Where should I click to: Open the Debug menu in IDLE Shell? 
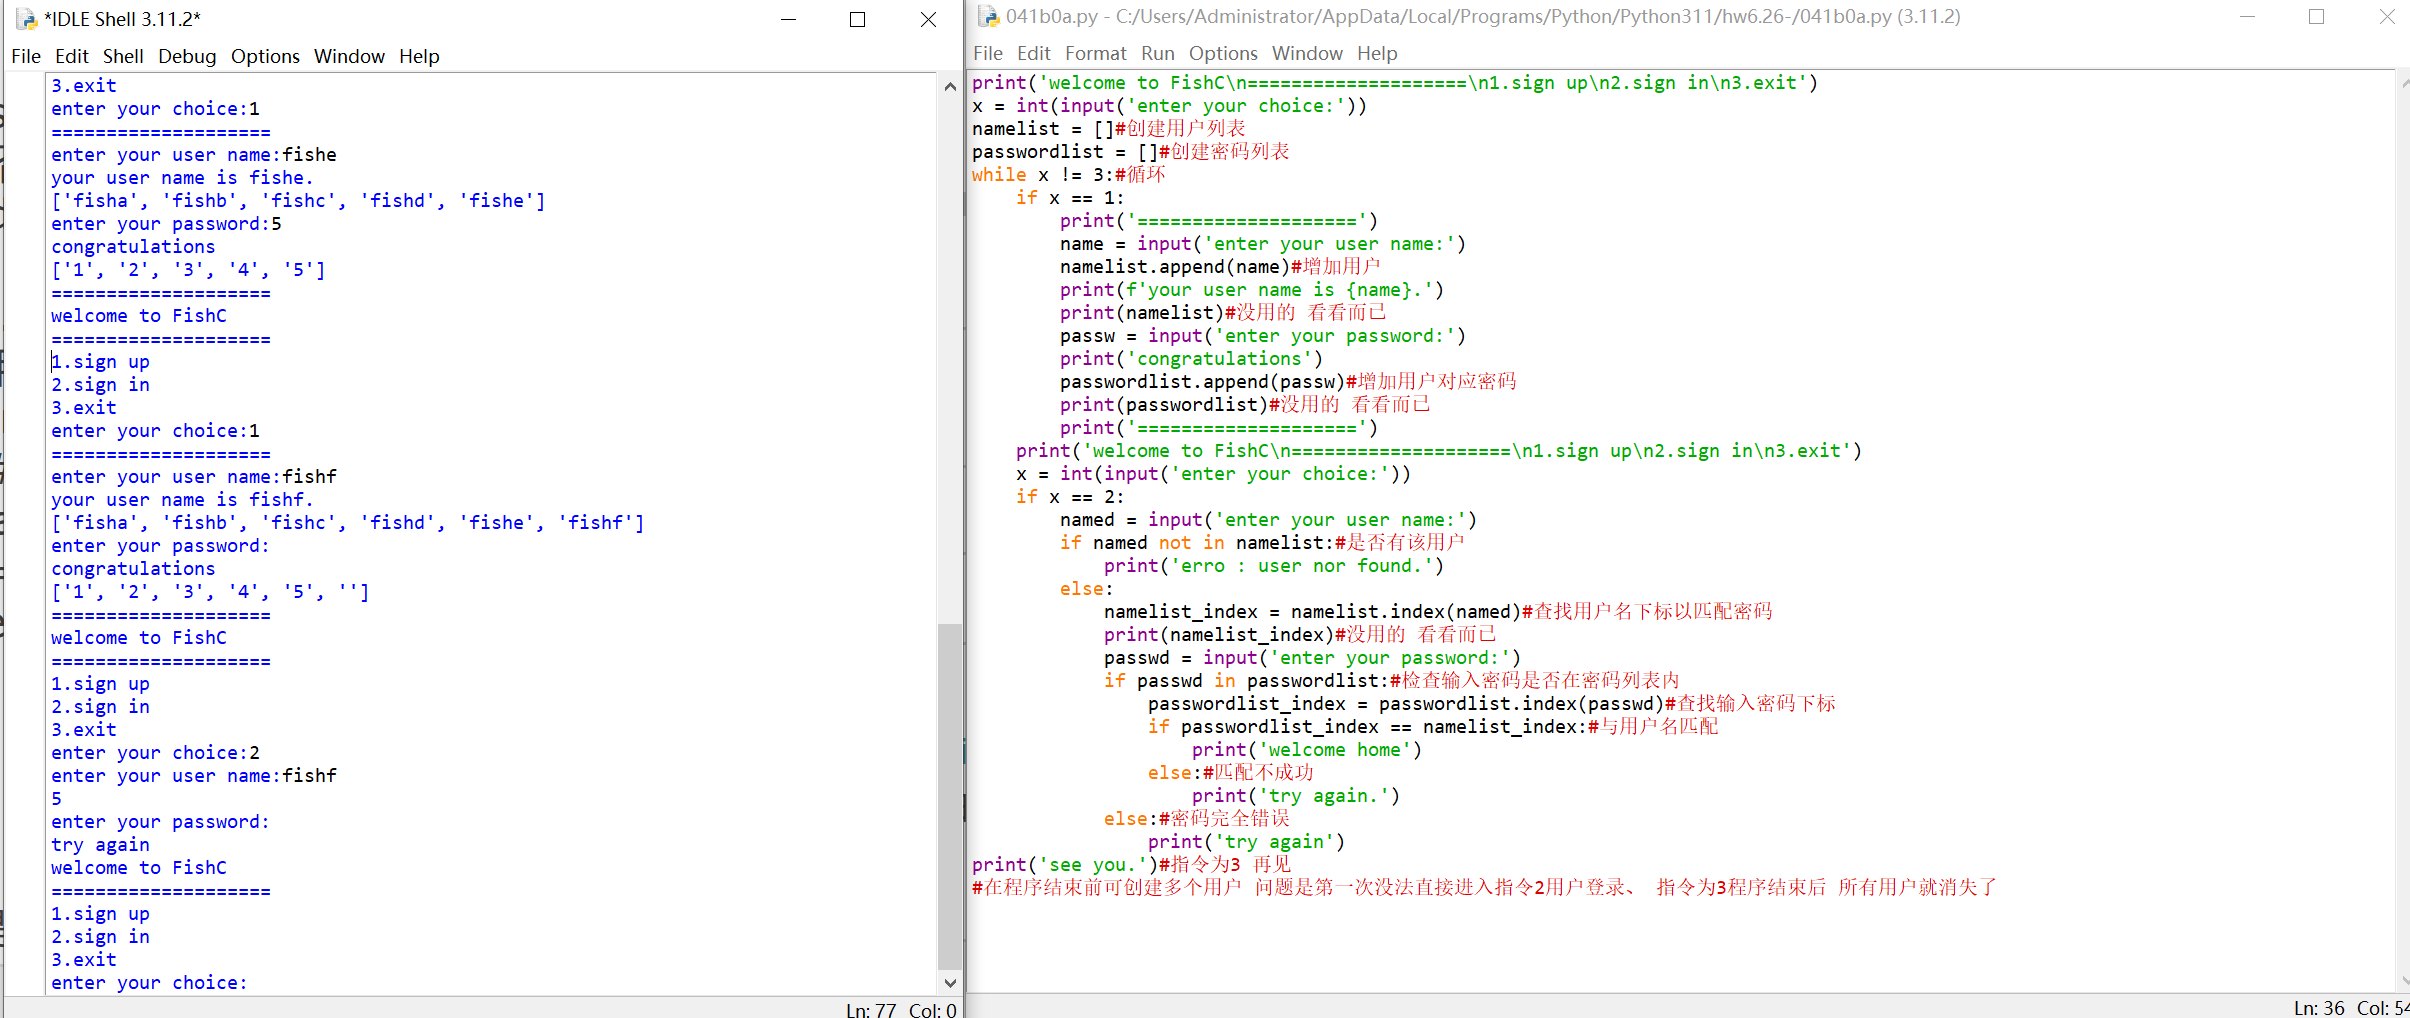point(187,56)
